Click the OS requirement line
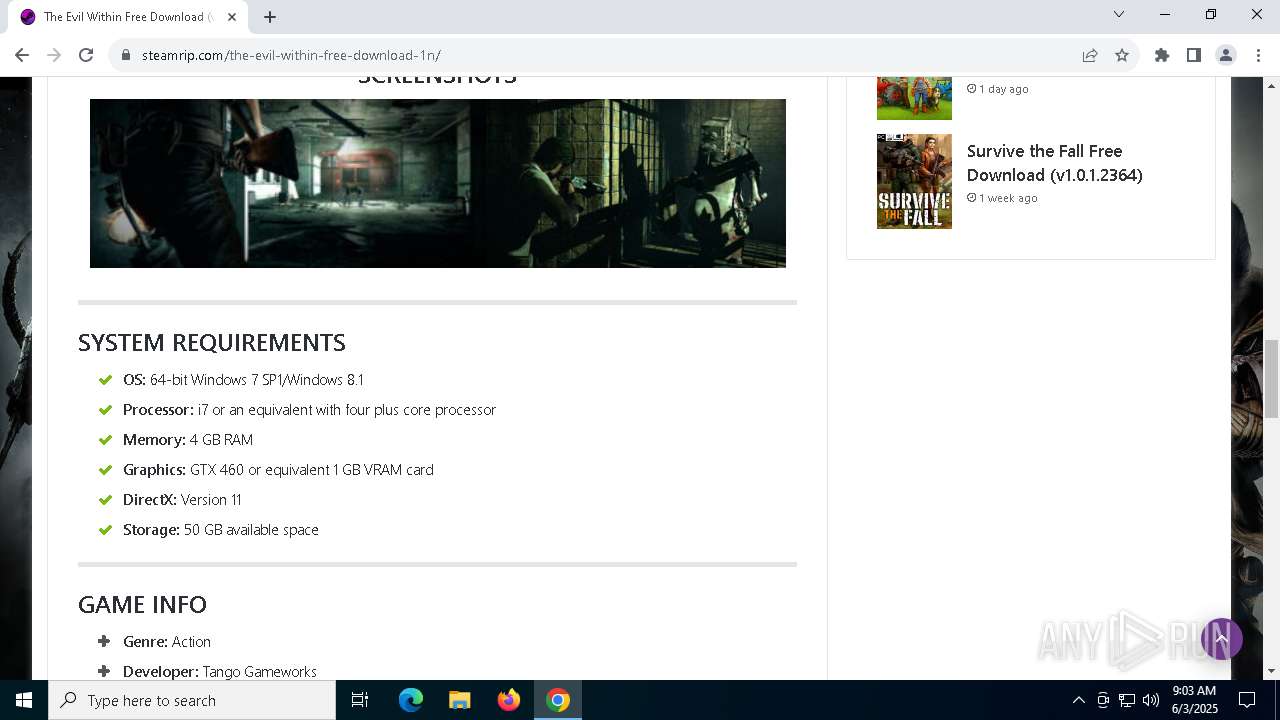This screenshot has width=1280, height=720. click(x=243, y=380)
